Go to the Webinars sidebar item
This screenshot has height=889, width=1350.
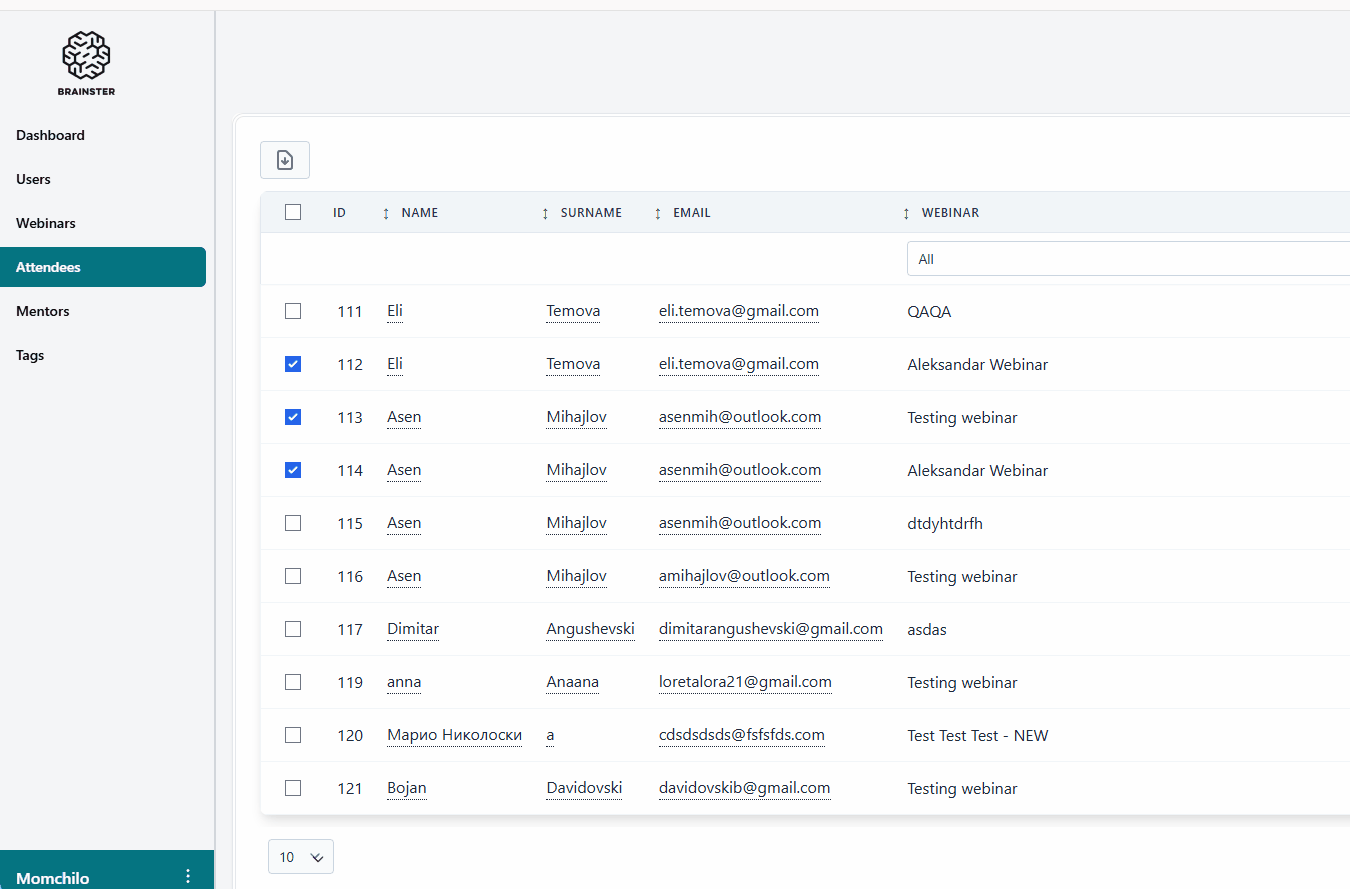(x=46, y=223)
